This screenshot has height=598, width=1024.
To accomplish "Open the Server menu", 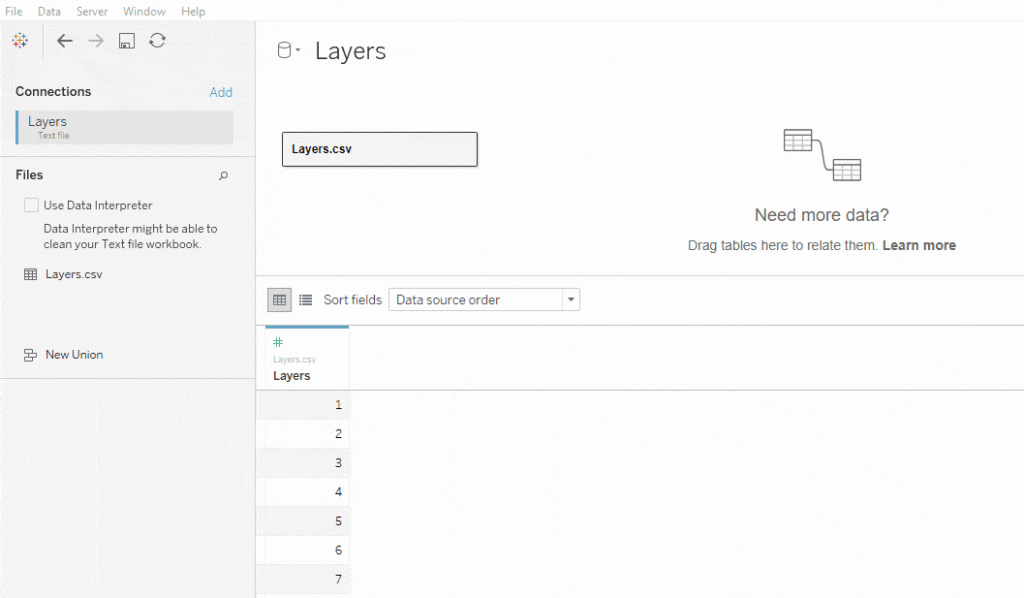I will tap(92, 11).
